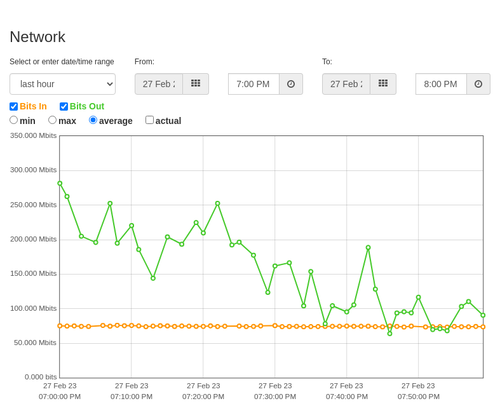500x403 pixels.
Task: Select the average radio button
Action: click(93, 120)
